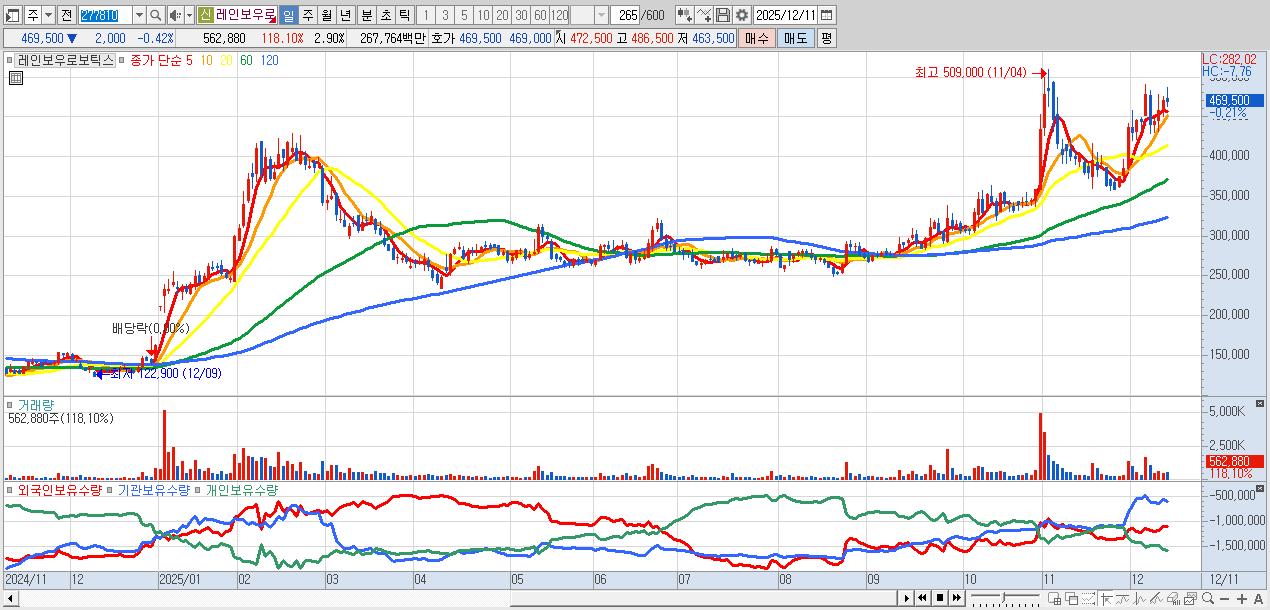
Task: Select the 틱 tick period toggle
Action: coord(404,15)
